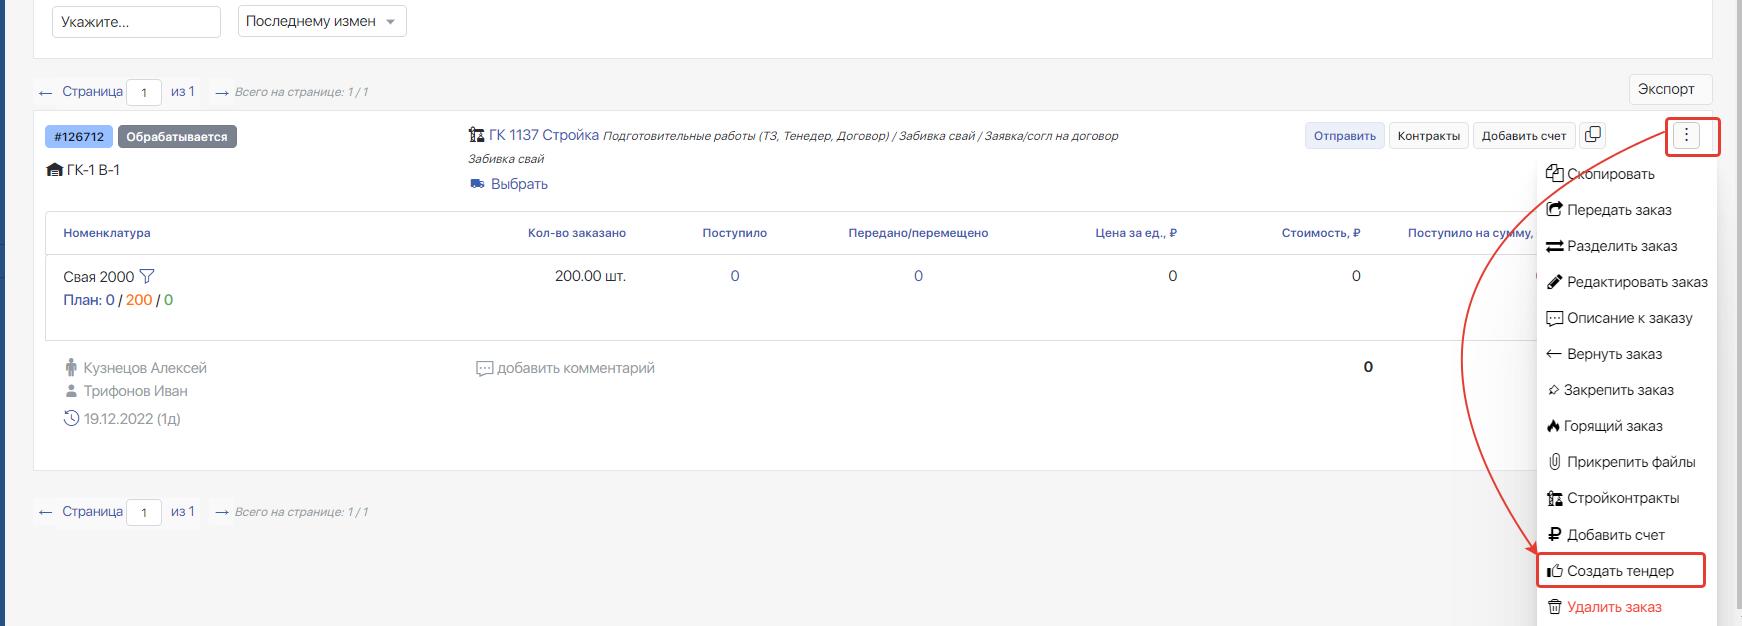Image resolution: width=1742 pixels, height=626 pixels.
Task: Click the comment bubble icon to add comment
Action: coord(484,369)
